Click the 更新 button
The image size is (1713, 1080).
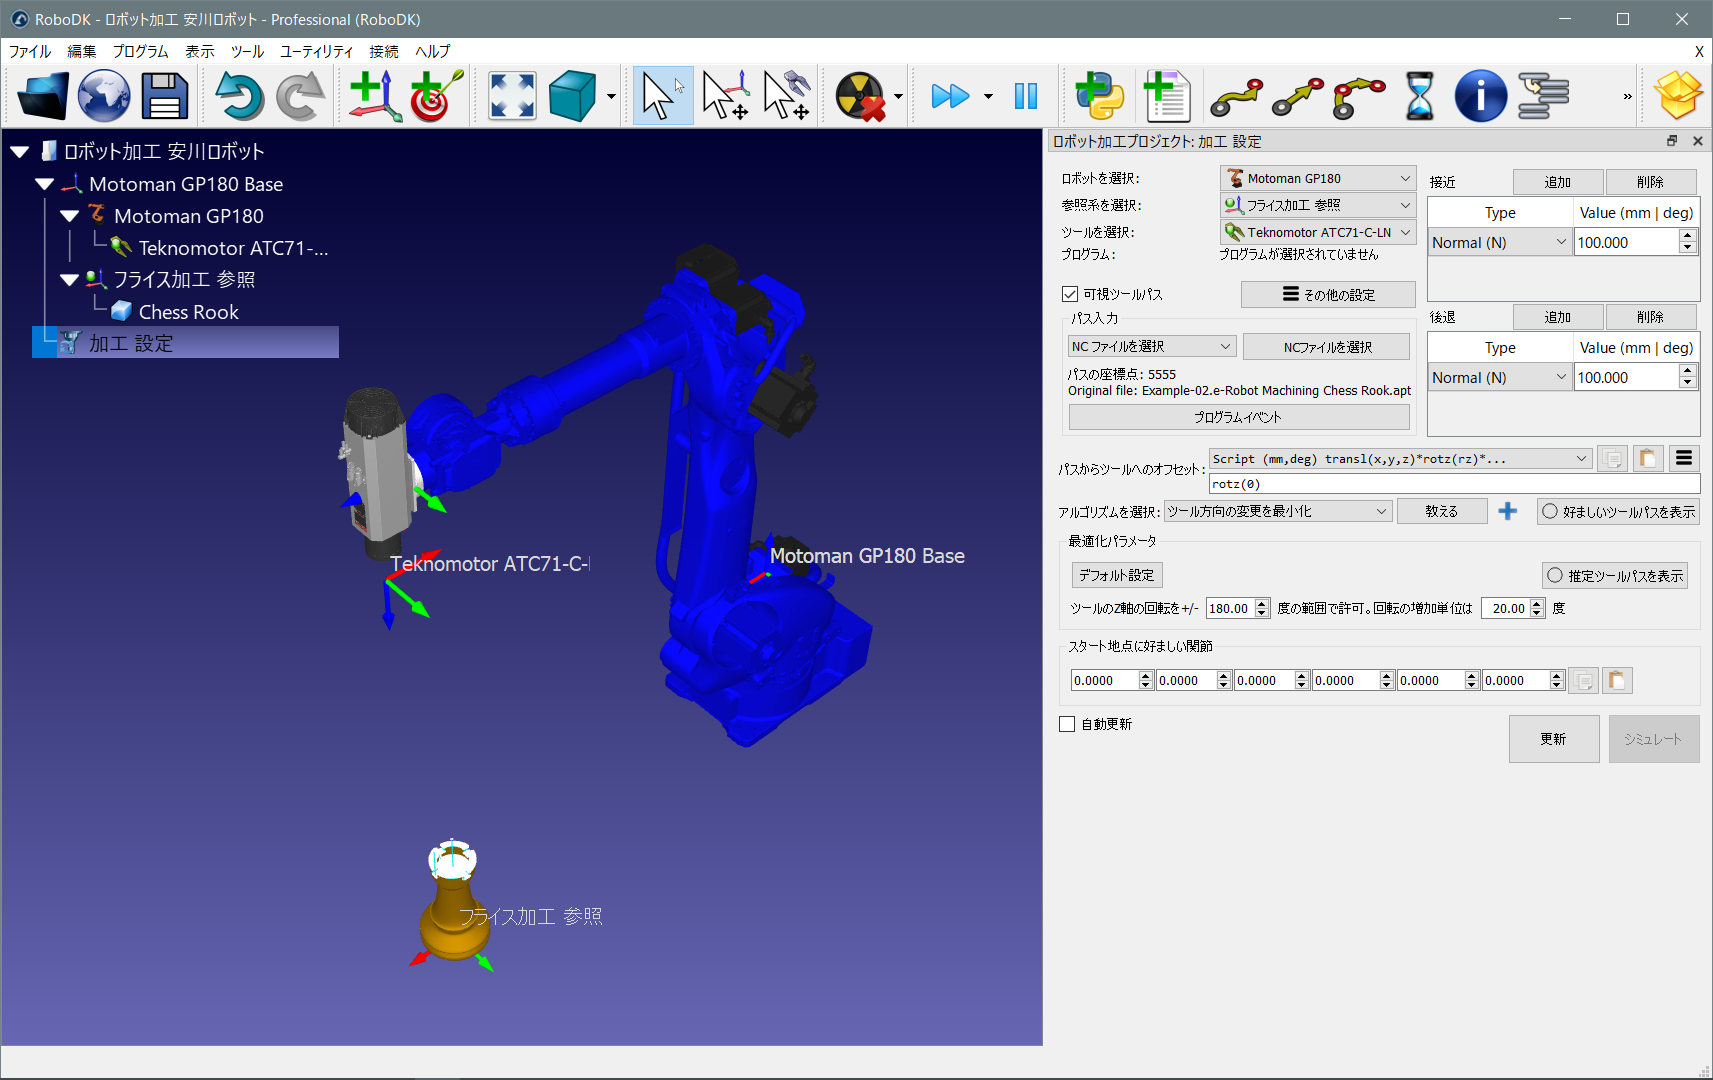coord(1553,739)
